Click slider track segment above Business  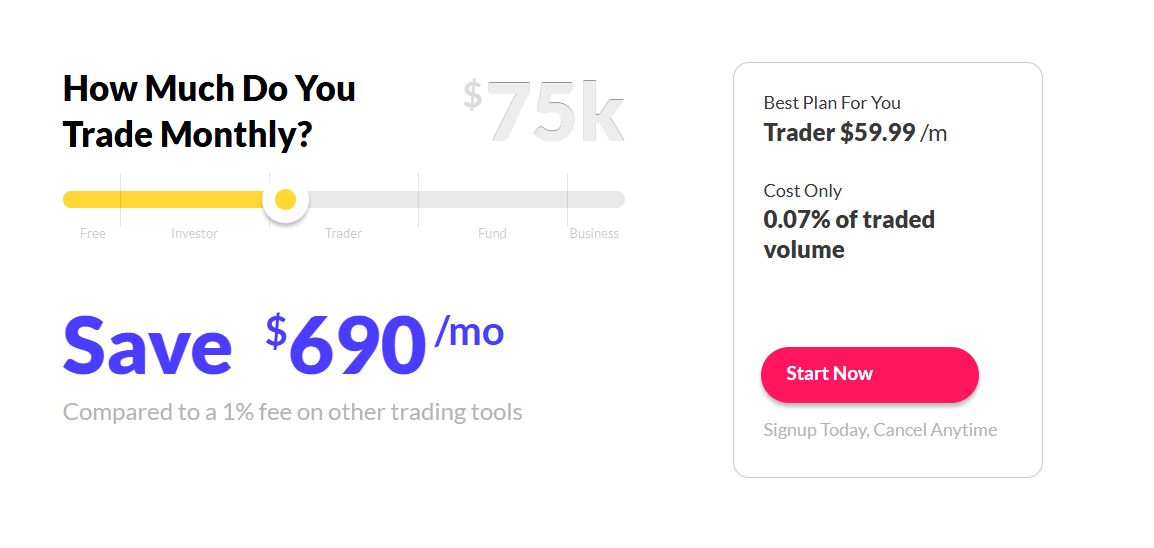(595, 199)
